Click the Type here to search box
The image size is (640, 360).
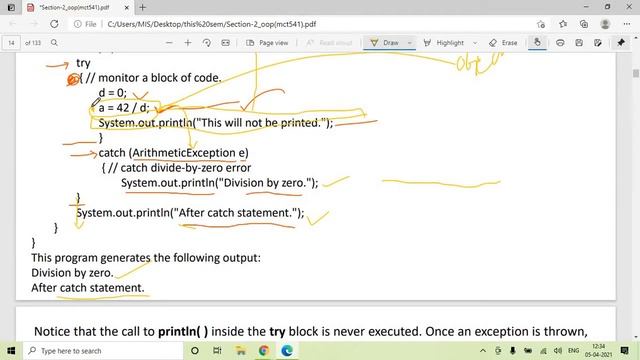coord(103,351)
